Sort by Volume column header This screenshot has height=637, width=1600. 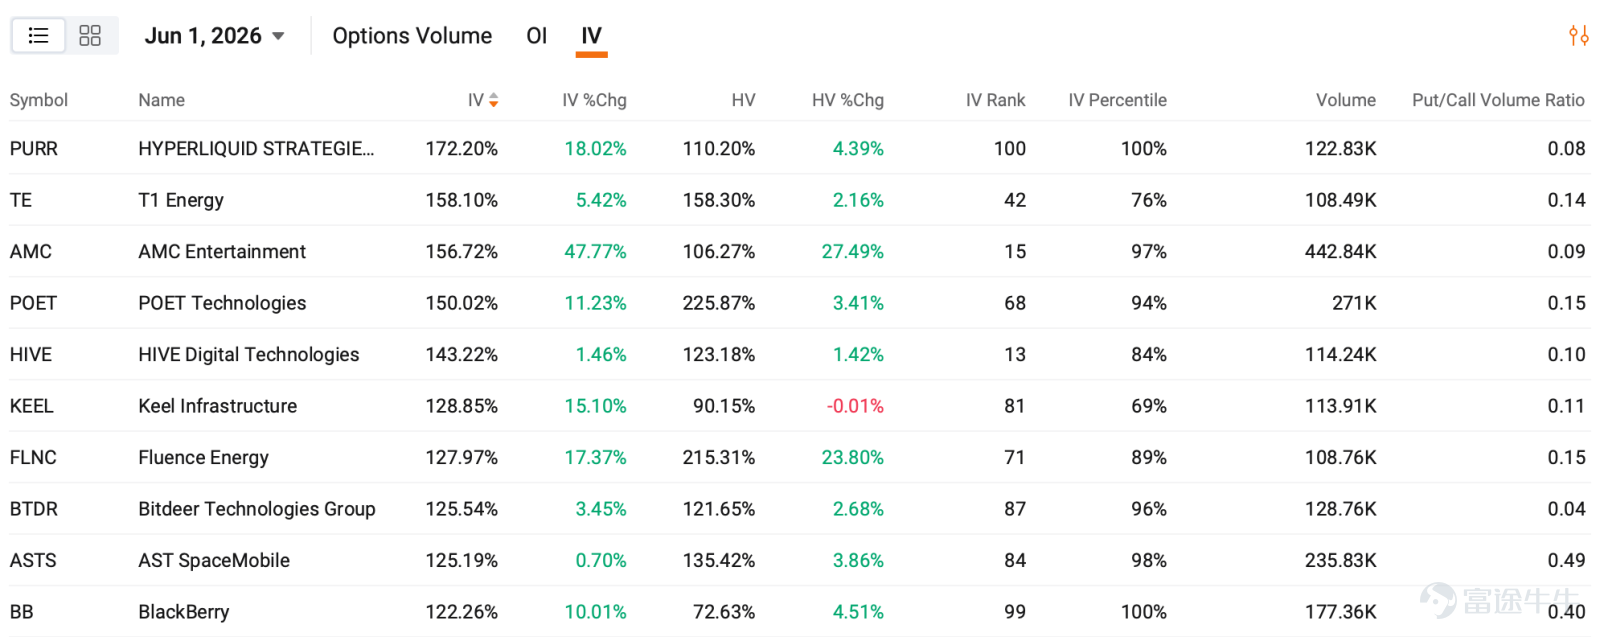[1345, 100]
